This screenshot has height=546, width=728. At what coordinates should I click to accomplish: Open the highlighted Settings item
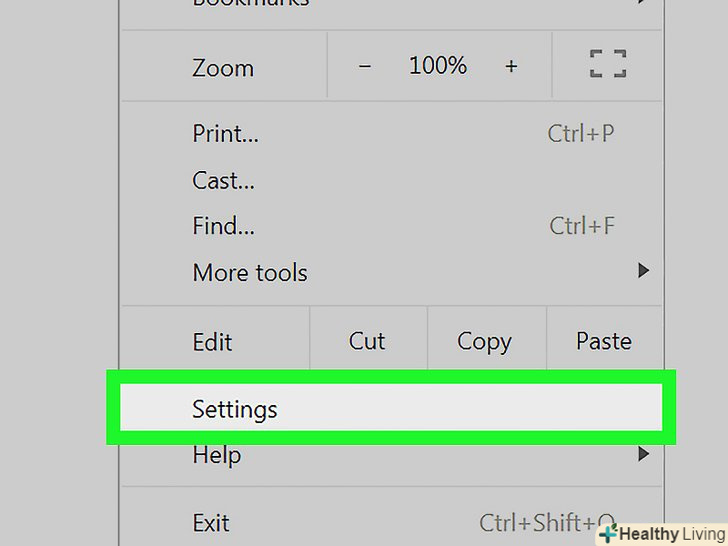coord(235,409)
